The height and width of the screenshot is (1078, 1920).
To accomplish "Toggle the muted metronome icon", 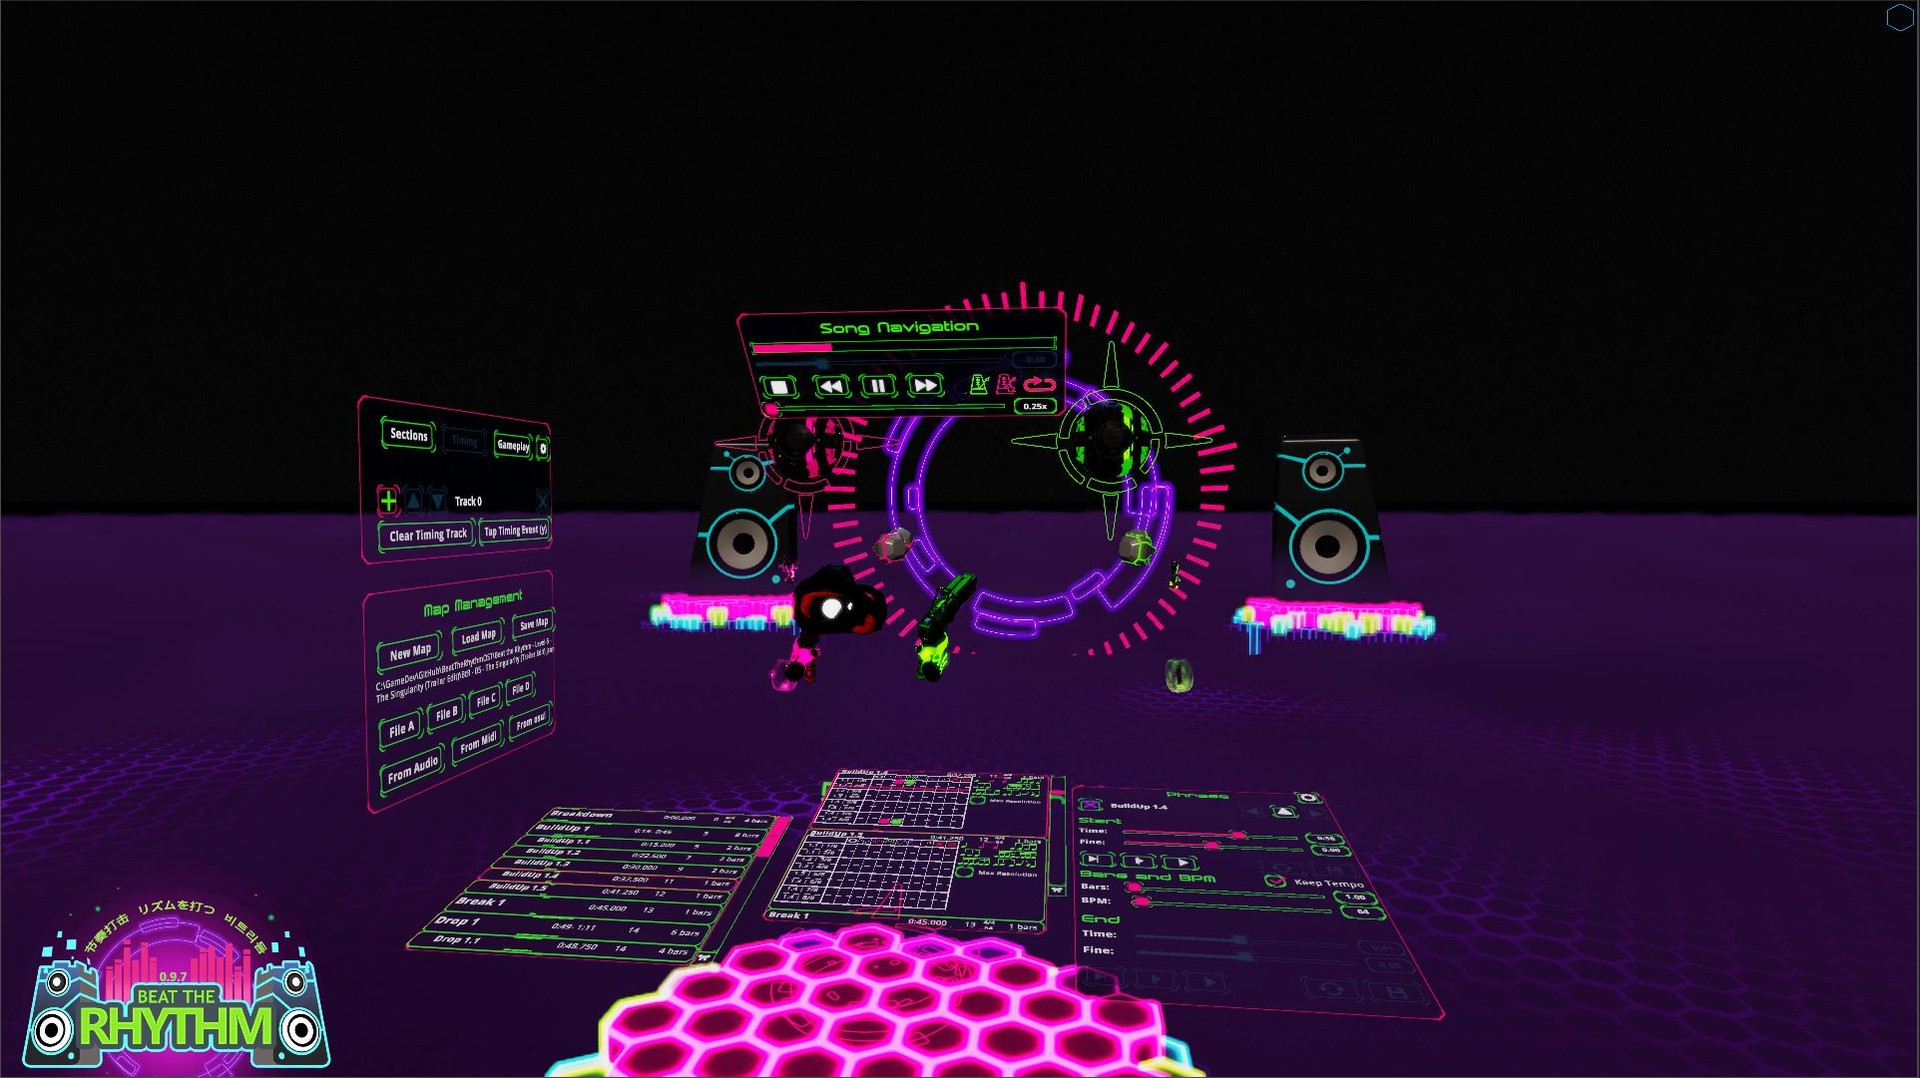I will [1007, 386].
